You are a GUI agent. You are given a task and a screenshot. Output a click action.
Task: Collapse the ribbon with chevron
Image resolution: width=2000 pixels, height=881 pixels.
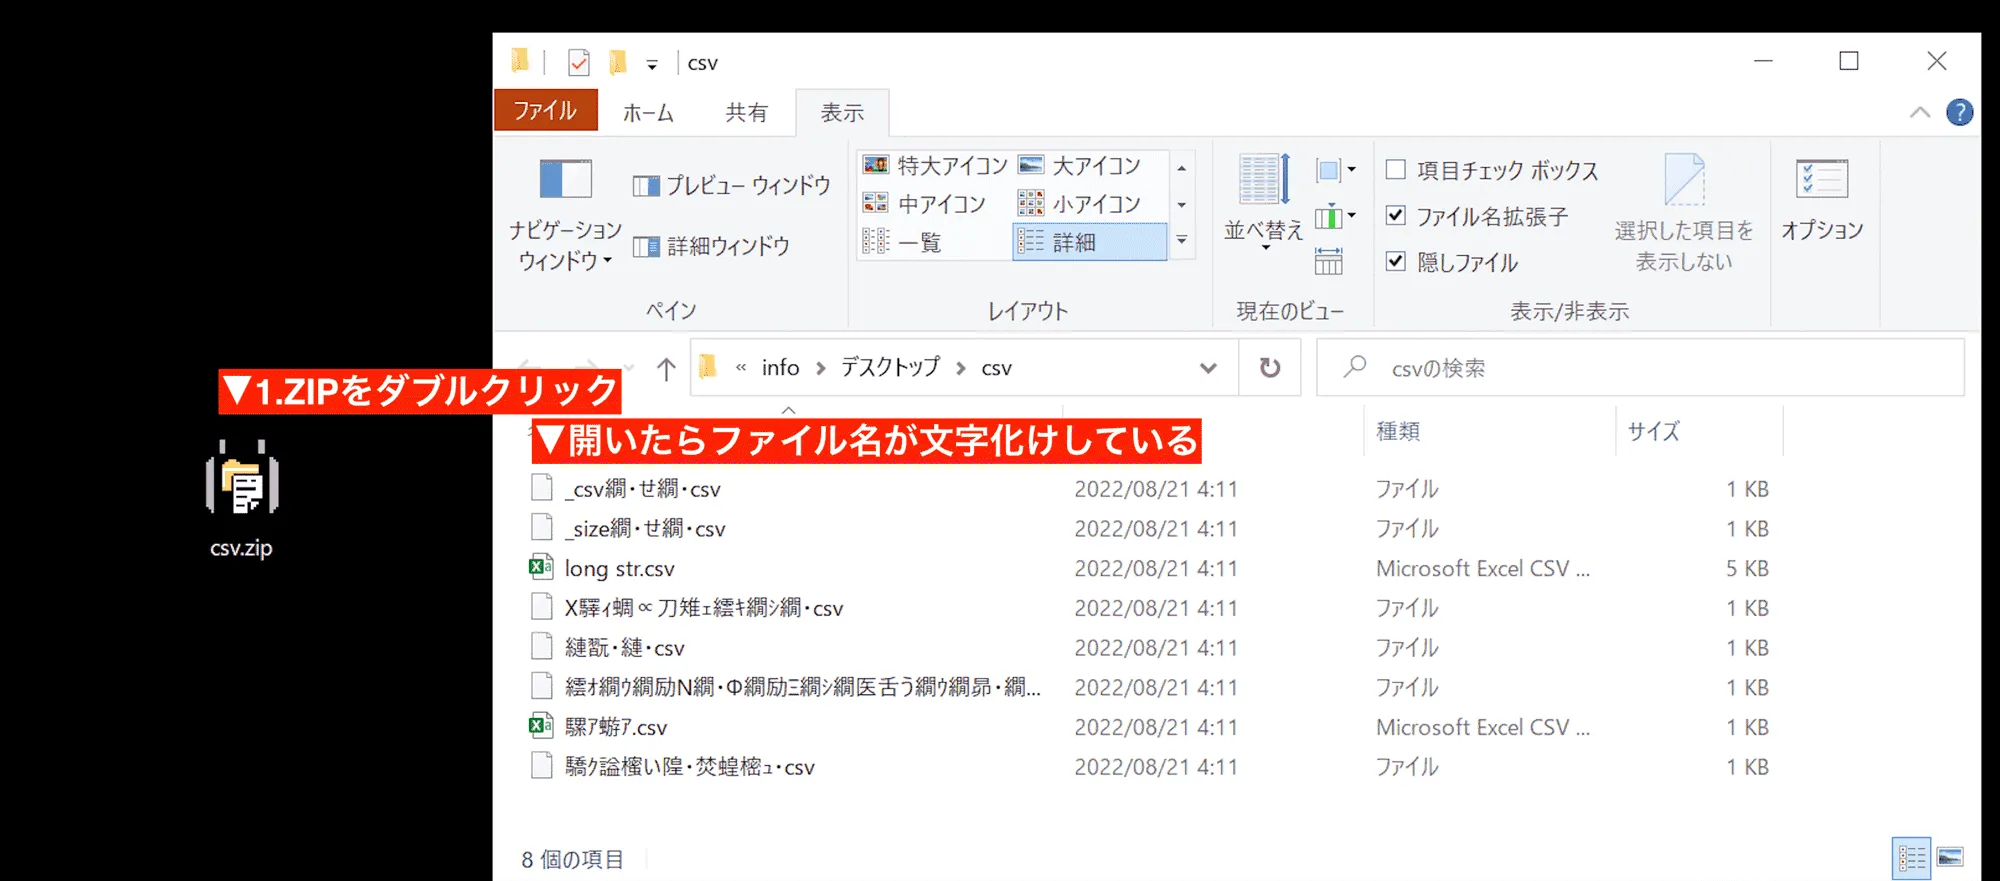point(1920,112)
